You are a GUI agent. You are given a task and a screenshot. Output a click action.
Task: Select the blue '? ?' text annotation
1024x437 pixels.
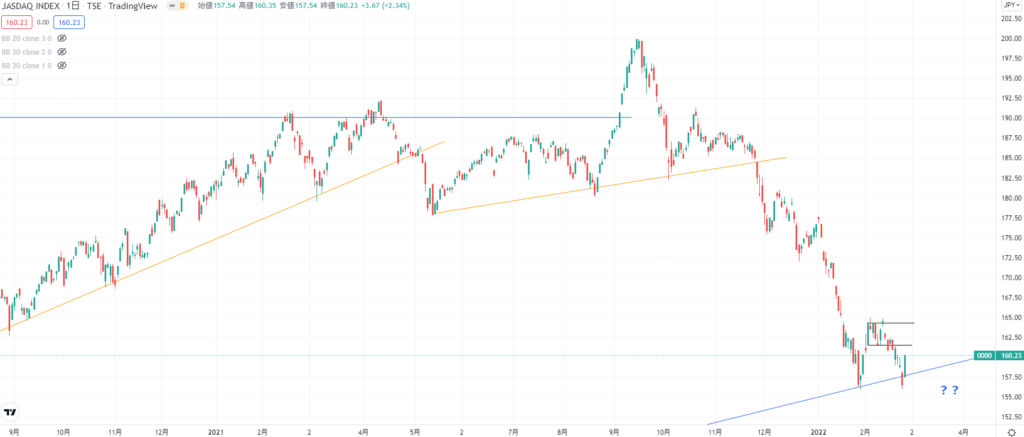pos(950,391)
